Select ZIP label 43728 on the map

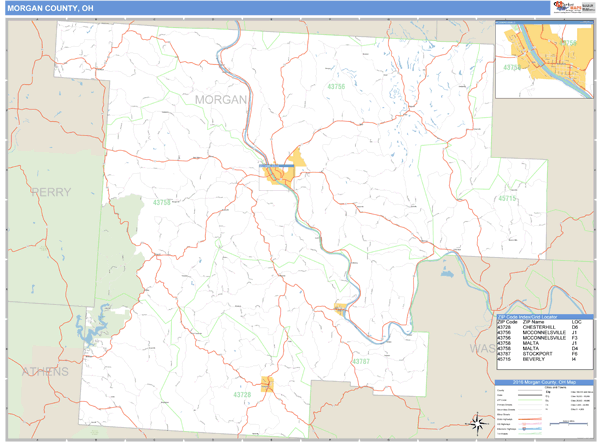(241, 395)
